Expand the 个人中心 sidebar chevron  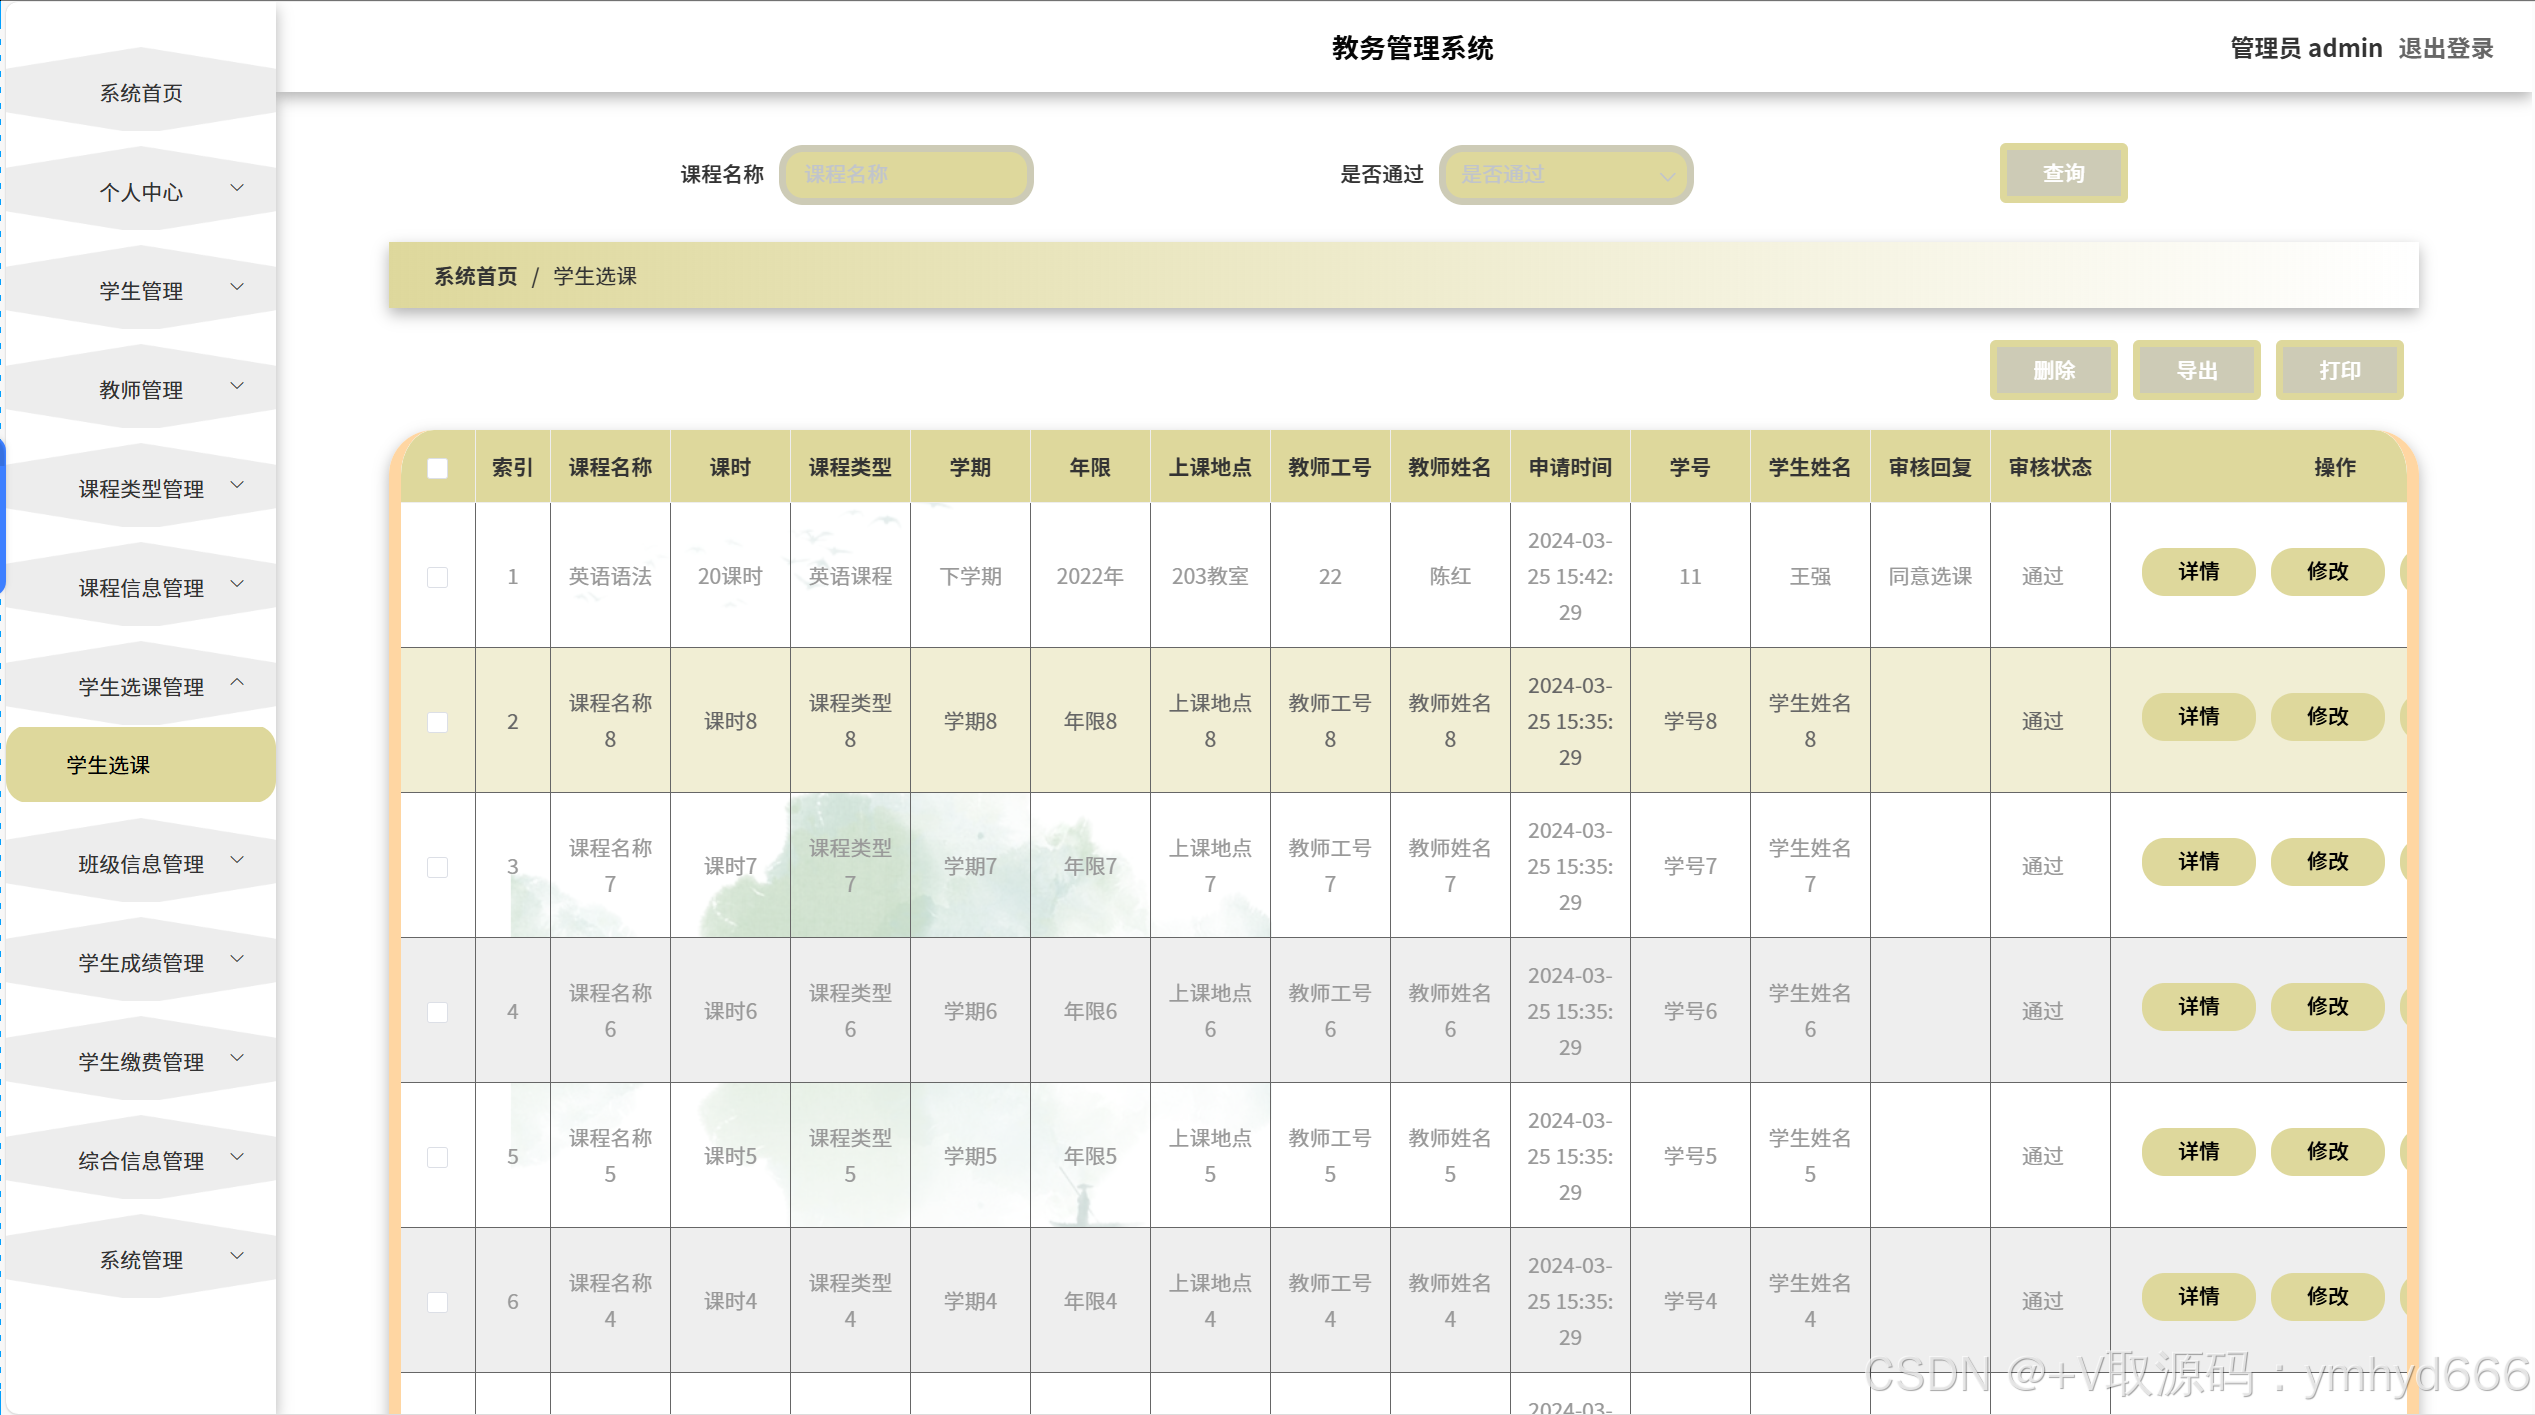(237, 188)
